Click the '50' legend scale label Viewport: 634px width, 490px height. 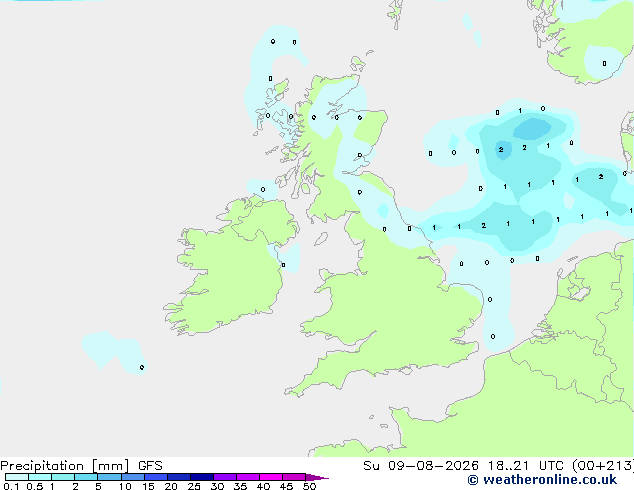(309, 486)
